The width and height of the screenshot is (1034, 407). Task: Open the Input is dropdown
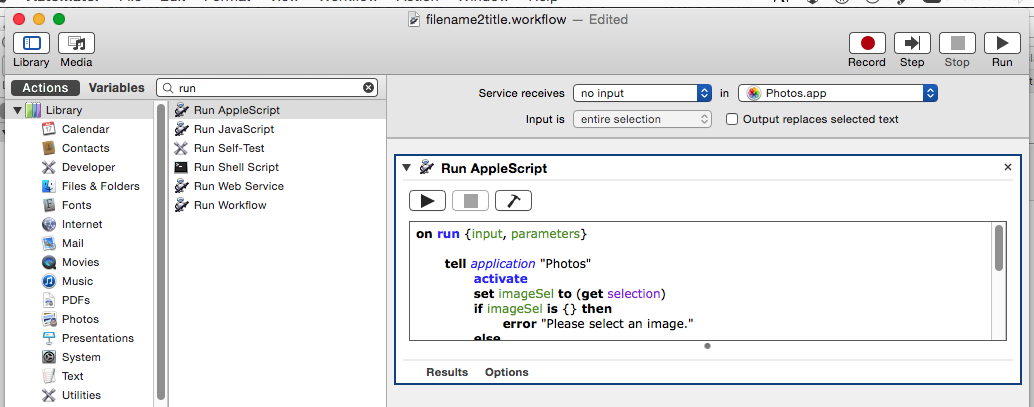[642, 119]
